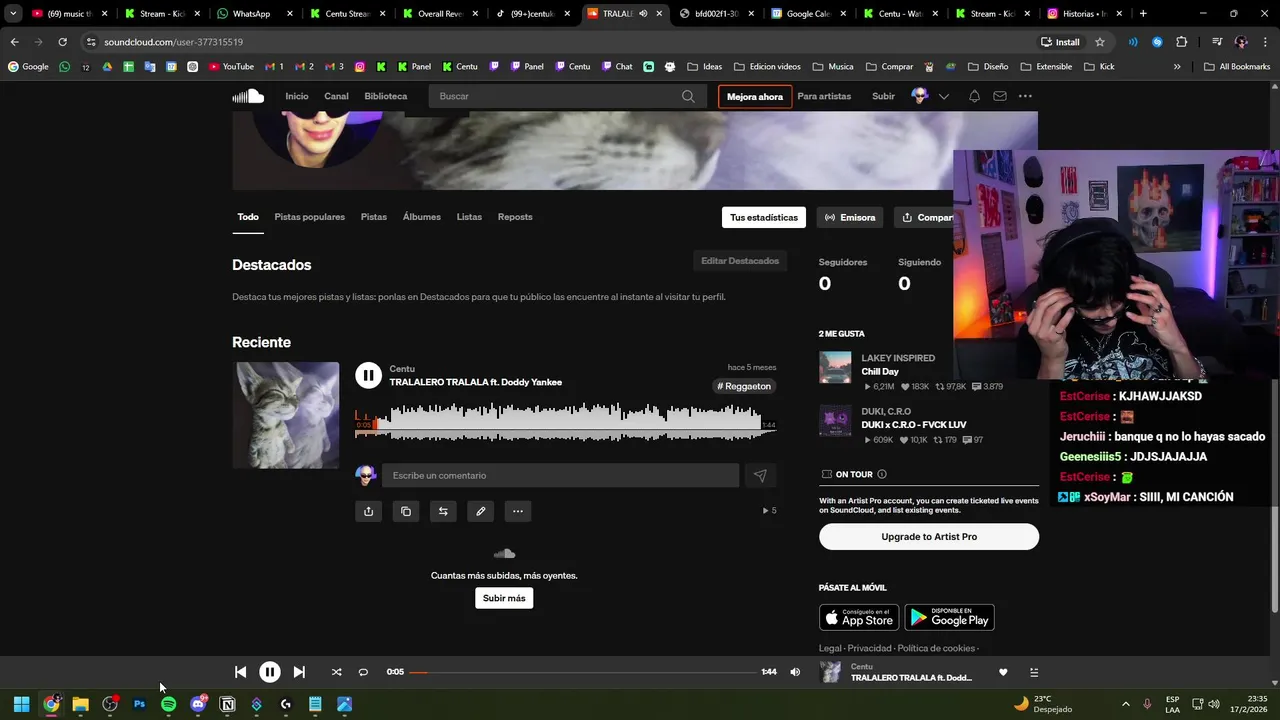Open the Chrome extensions puzzle icon

(1182, 42)
